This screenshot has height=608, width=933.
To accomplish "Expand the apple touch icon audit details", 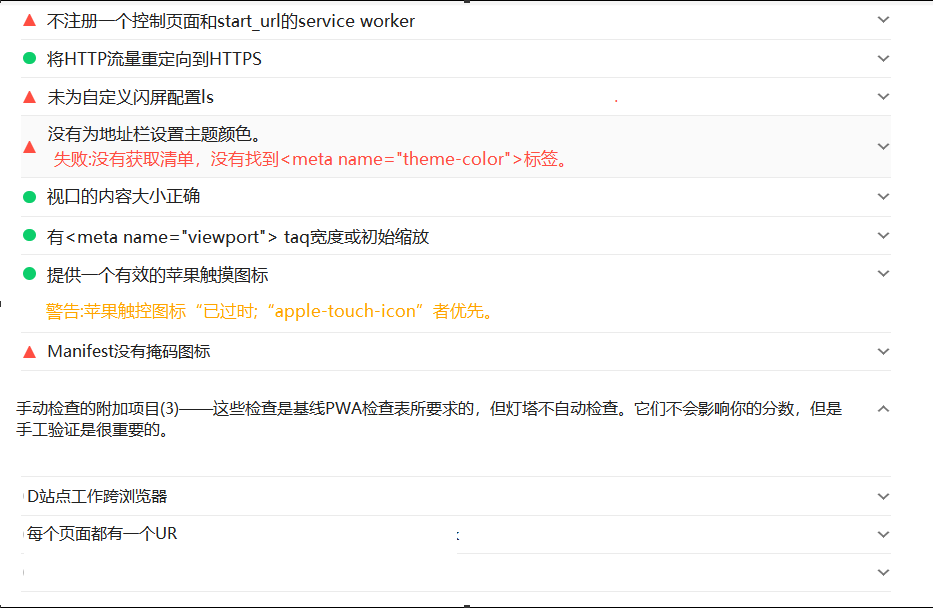I will click(x=883, y=272).
